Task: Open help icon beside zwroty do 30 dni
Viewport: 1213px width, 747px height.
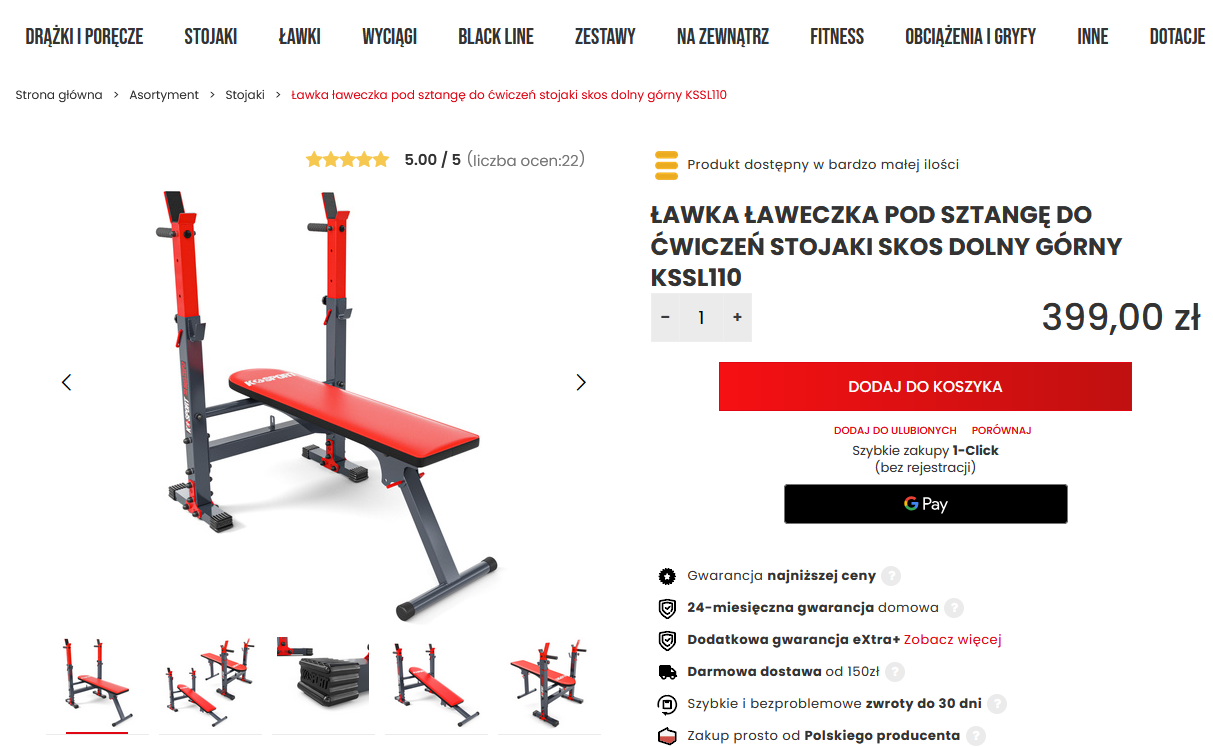Action: [997, 704]
